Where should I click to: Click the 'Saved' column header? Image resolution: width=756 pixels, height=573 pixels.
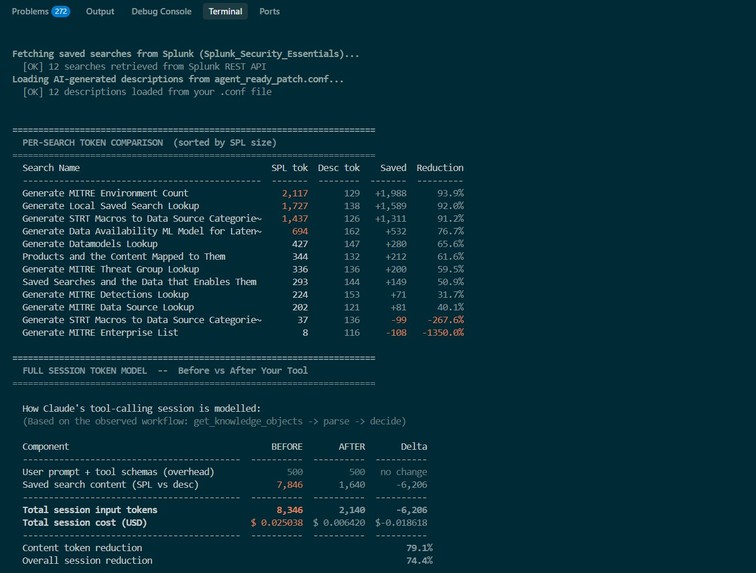click(x=393, y=168)
